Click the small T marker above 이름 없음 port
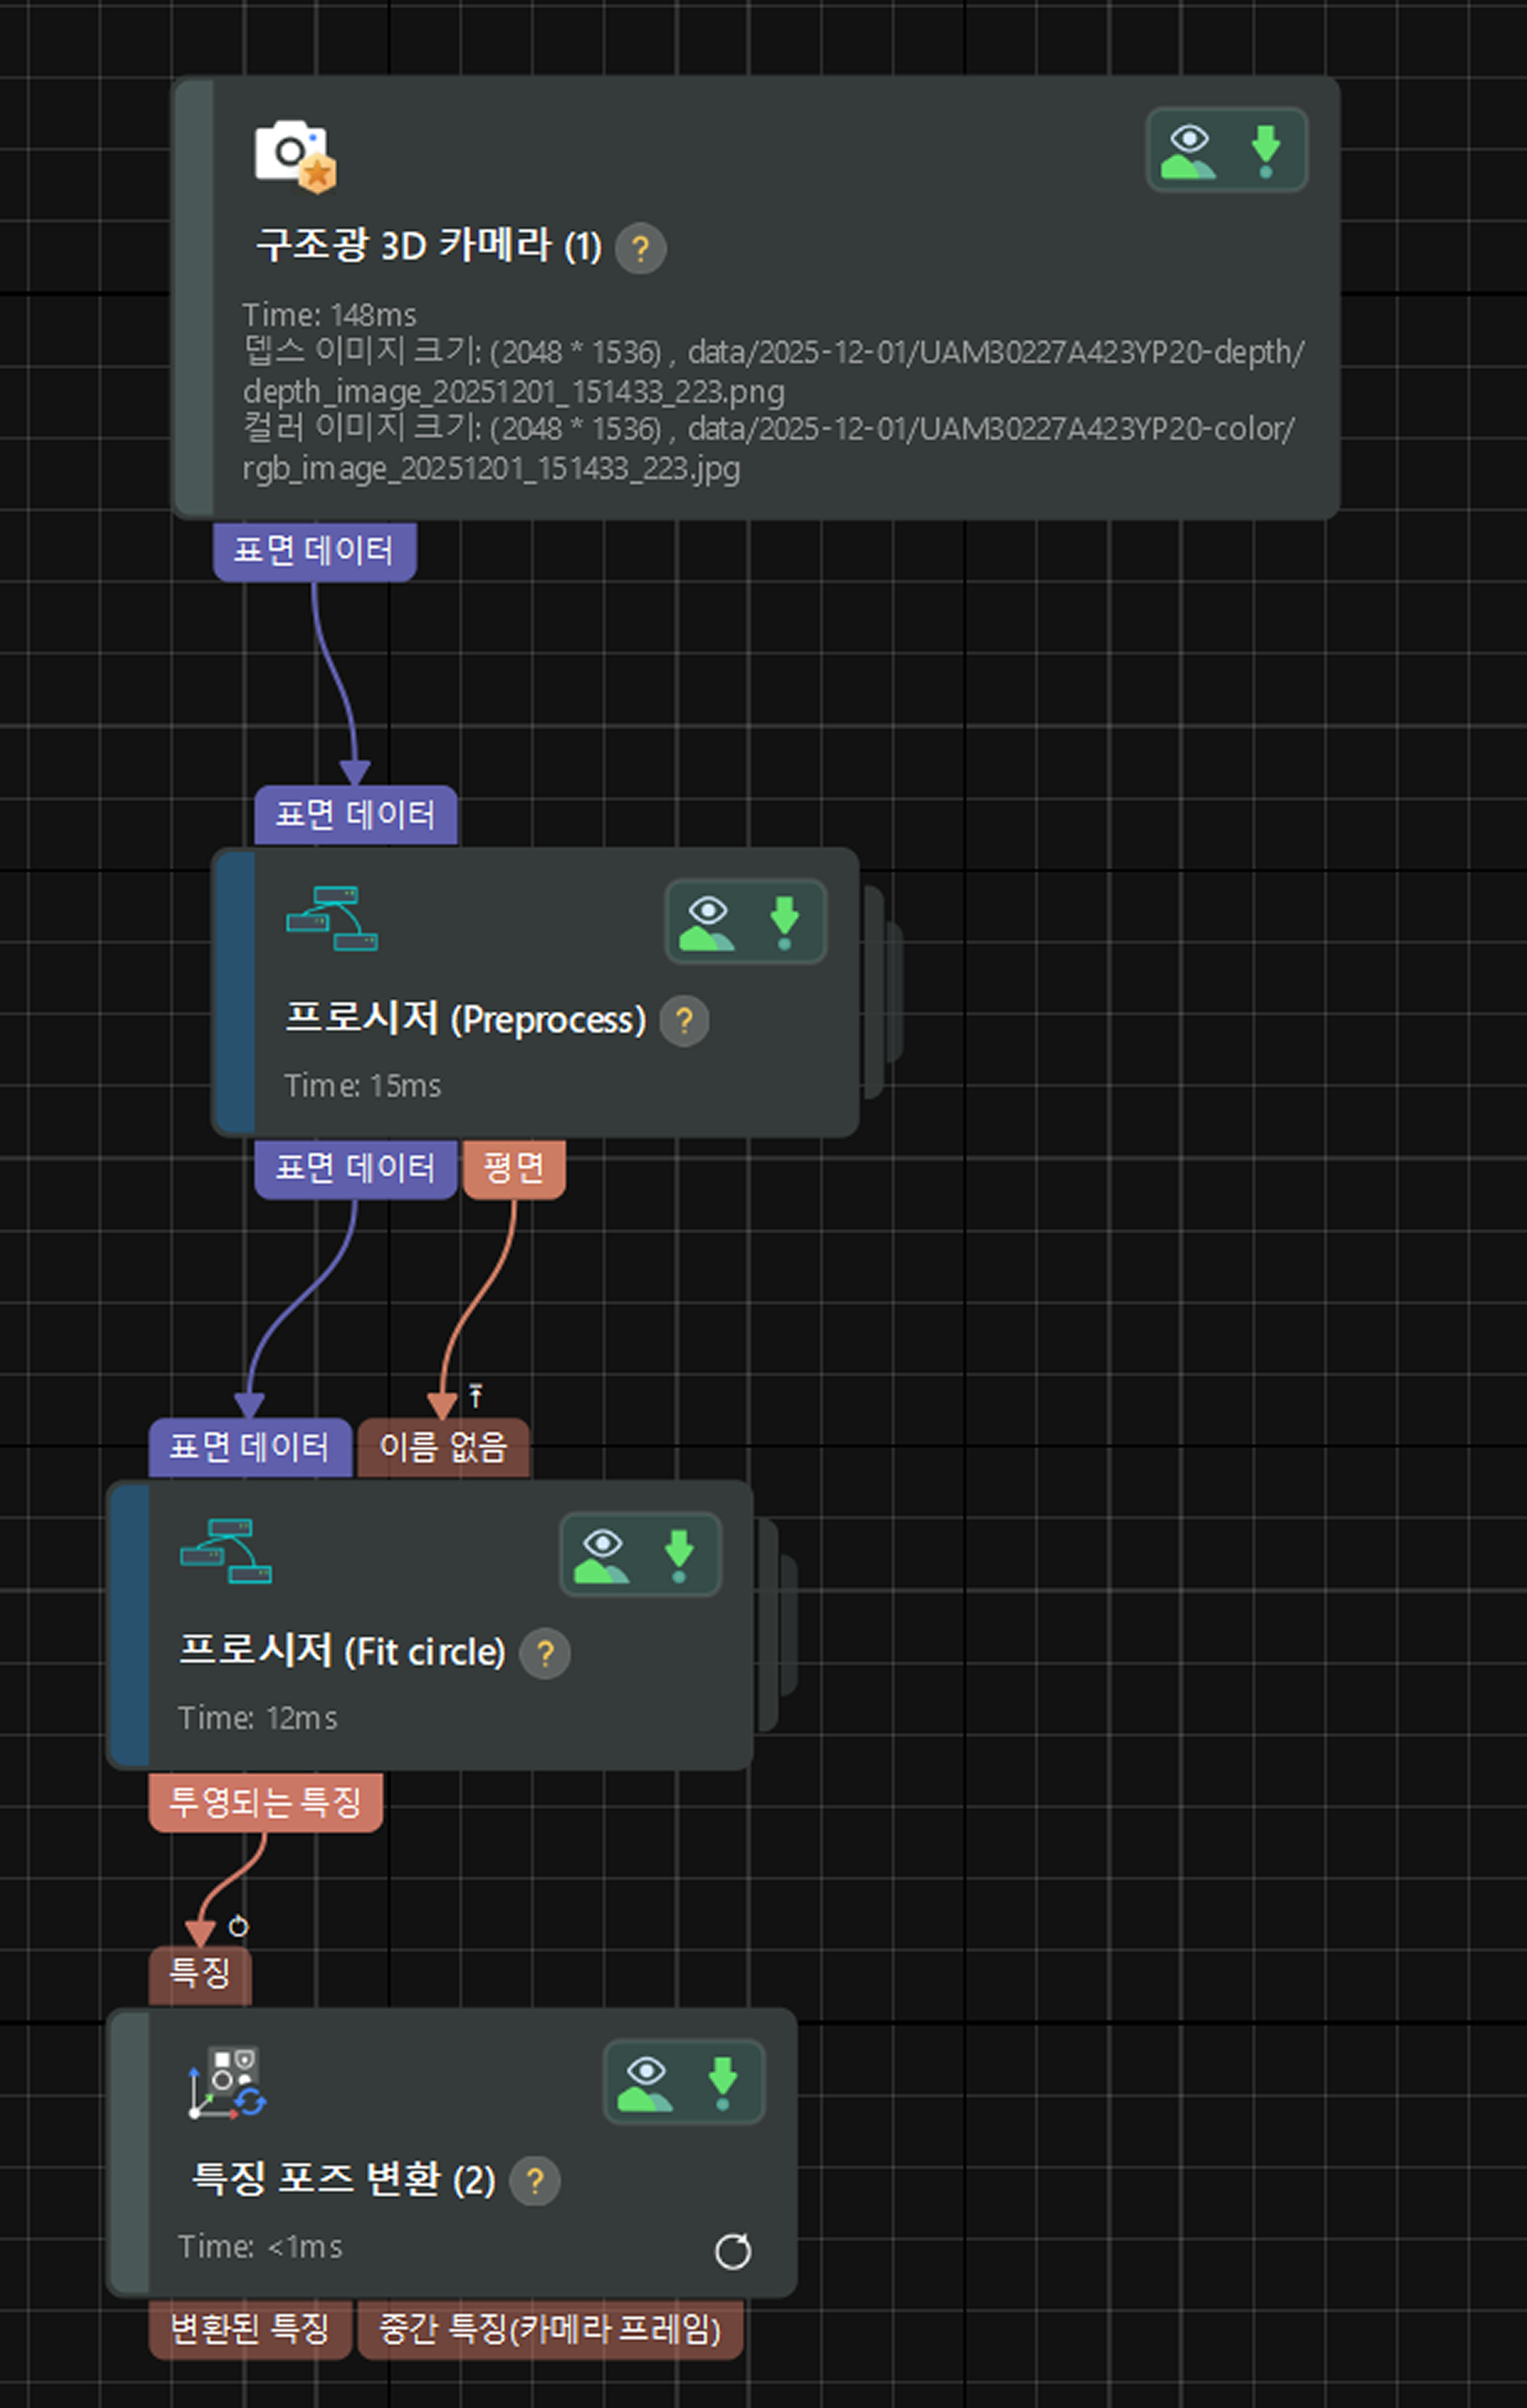The image size is (1527, 2408). (476, 1394)
